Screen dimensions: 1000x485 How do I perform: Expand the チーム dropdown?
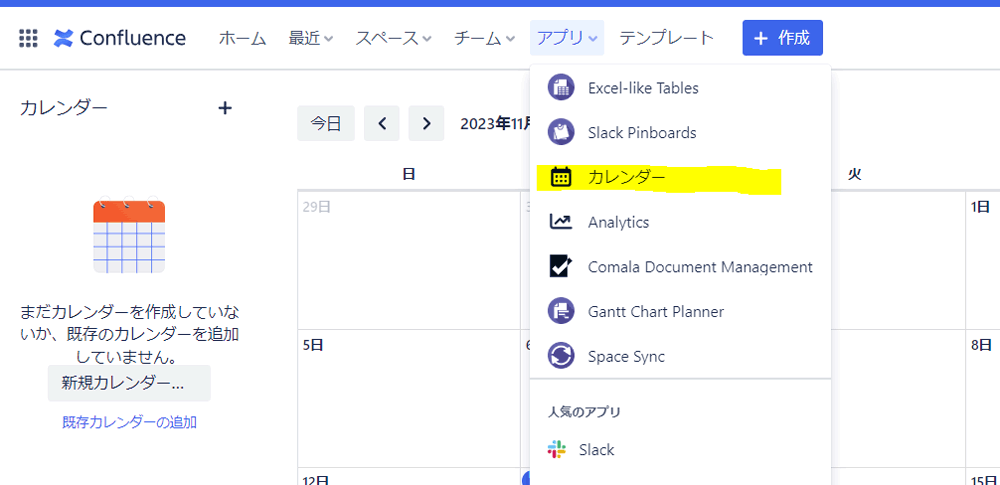pos(485,38)
